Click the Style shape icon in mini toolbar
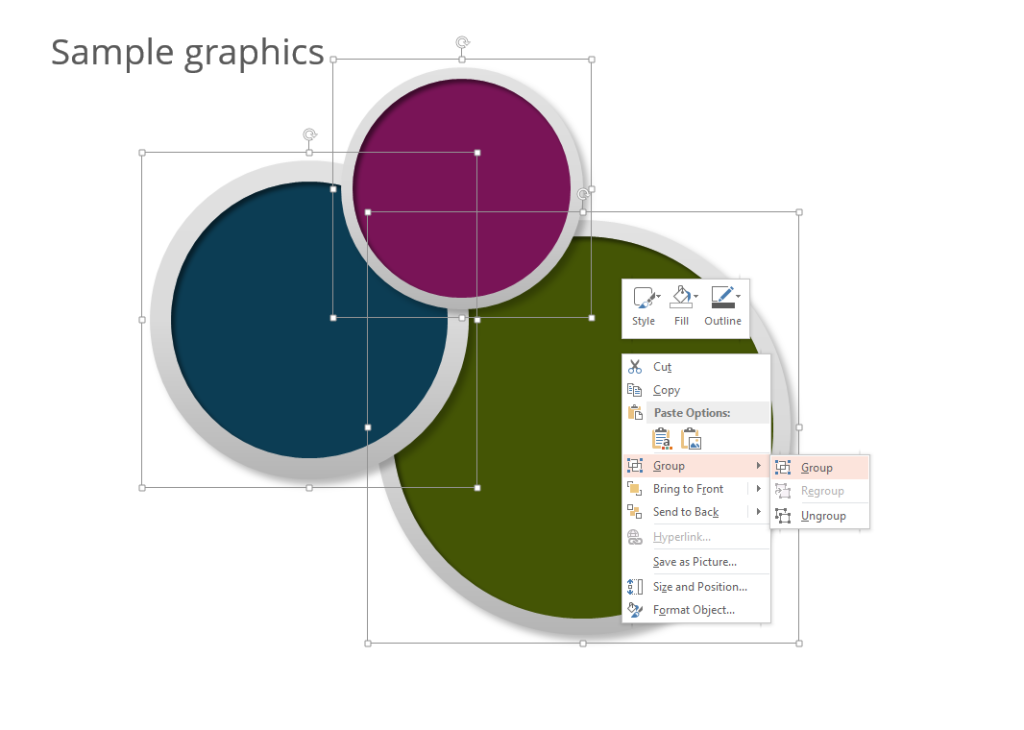 pyautogui.click(x=642, y=297)
